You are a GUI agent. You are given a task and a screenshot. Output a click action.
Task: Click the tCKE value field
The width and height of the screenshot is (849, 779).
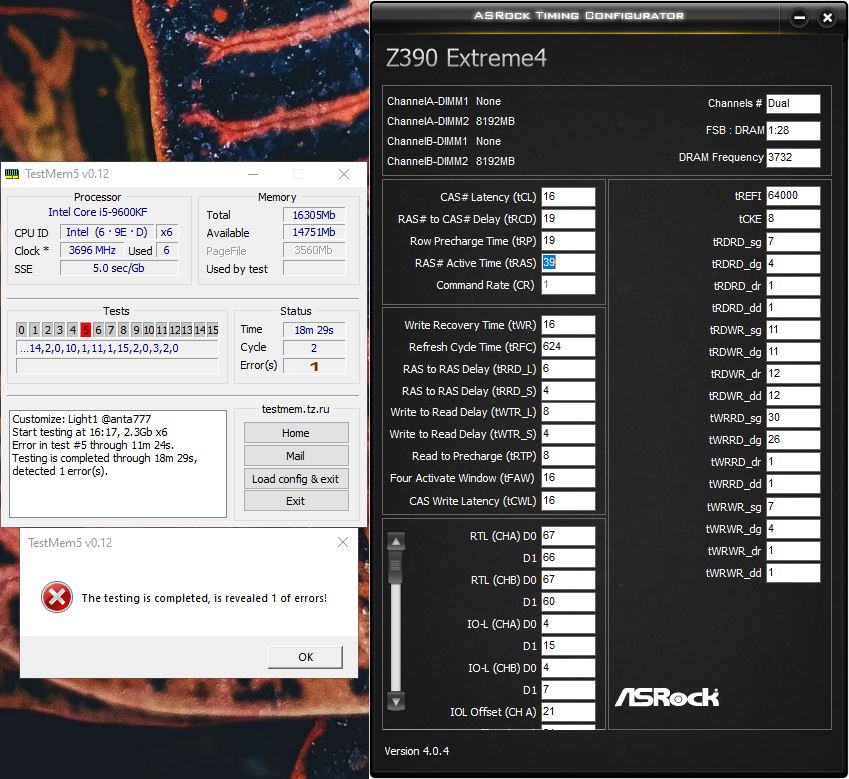793,219
